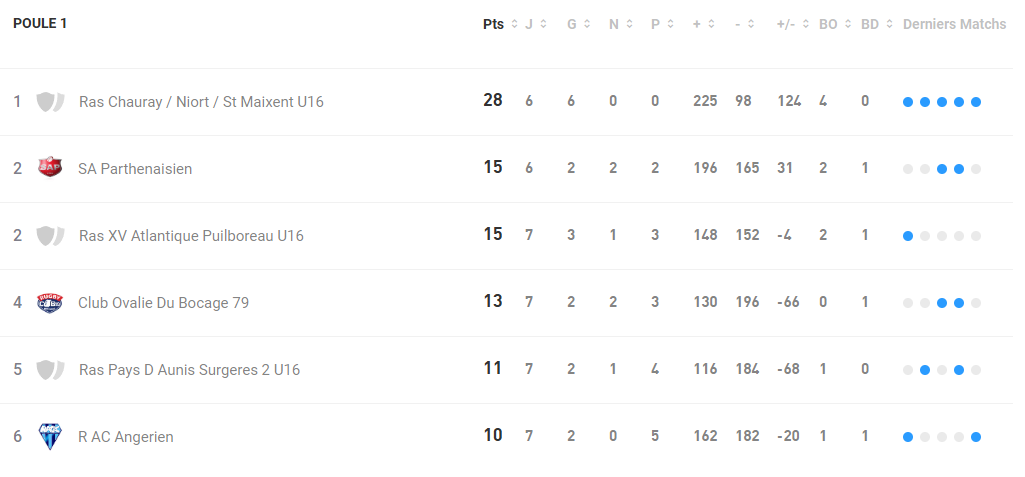1025x477 pixels.
Task: Click Derniers Matchs column header
Action: pyautogui.click(x=954, y=24)
